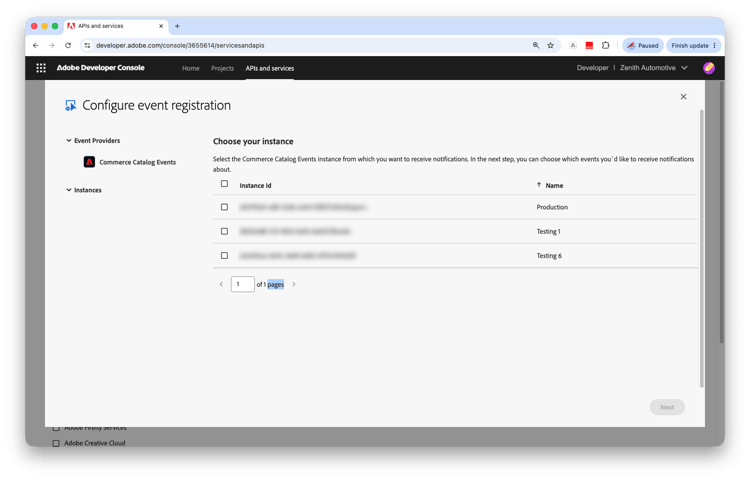The height and width of the screenshot is (480, 750).
Task: Open the Adobe app switcher grid icon
Action: [x=41, y=68]
